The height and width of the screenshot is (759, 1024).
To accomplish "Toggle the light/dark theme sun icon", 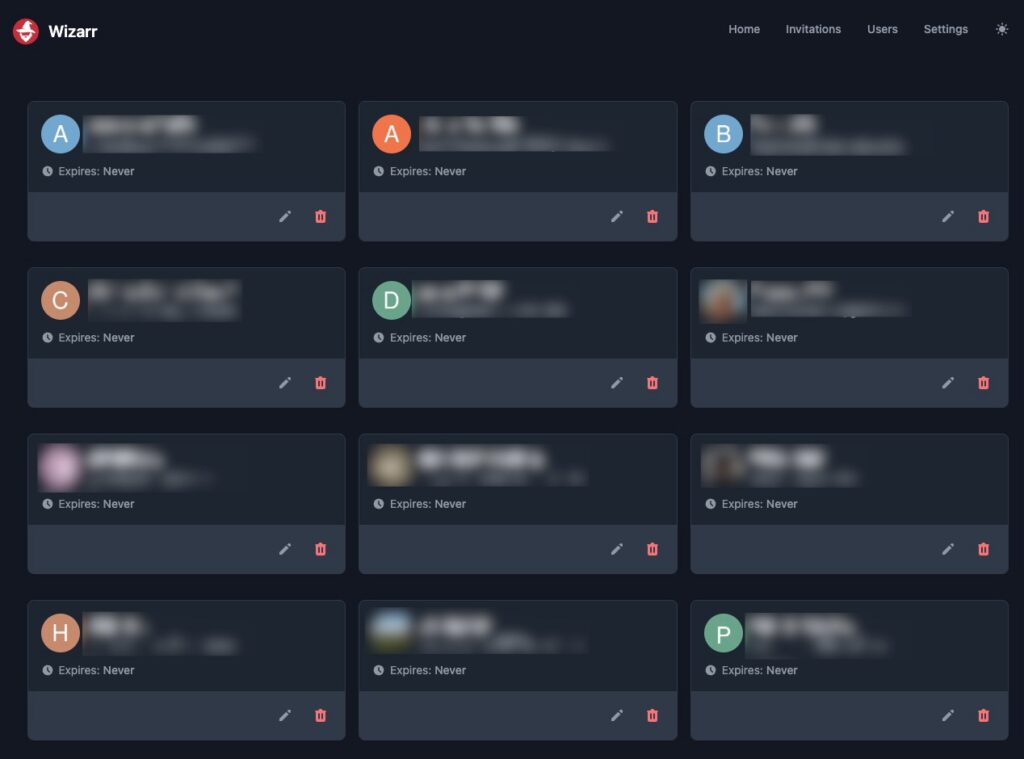I will (x=1002, y=29).
